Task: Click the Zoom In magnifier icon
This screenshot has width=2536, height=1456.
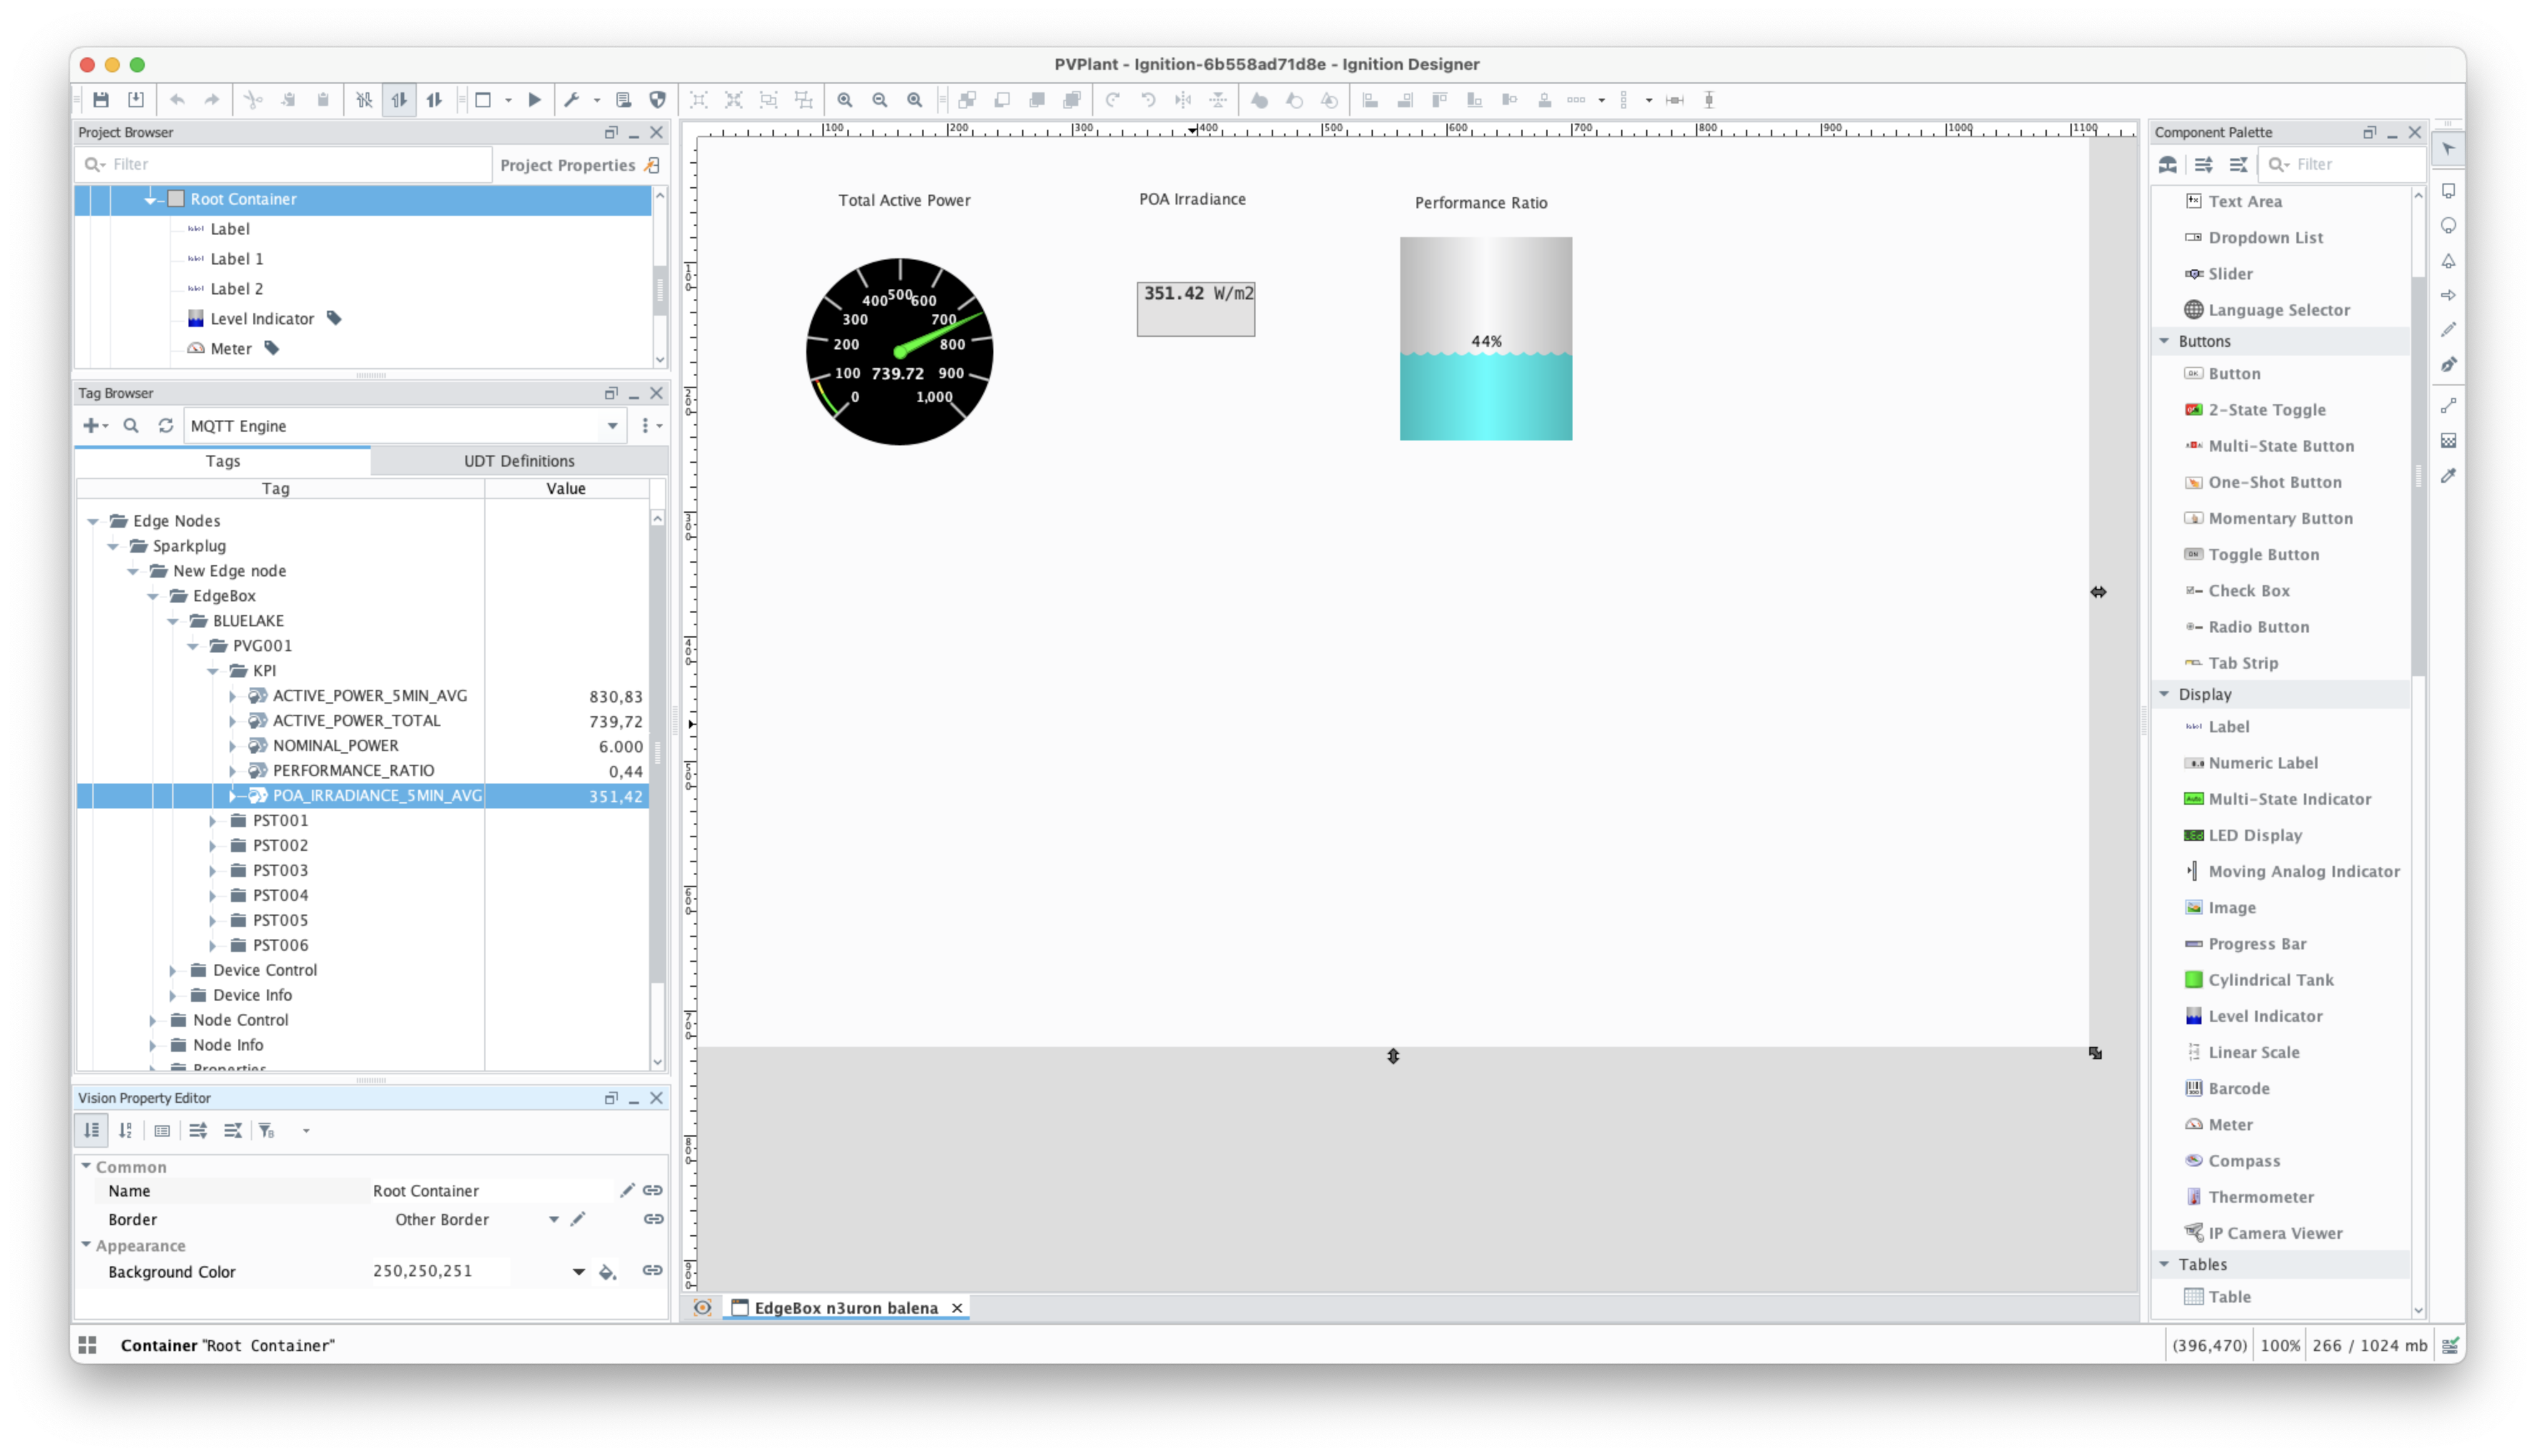Action: pos(845,100)
